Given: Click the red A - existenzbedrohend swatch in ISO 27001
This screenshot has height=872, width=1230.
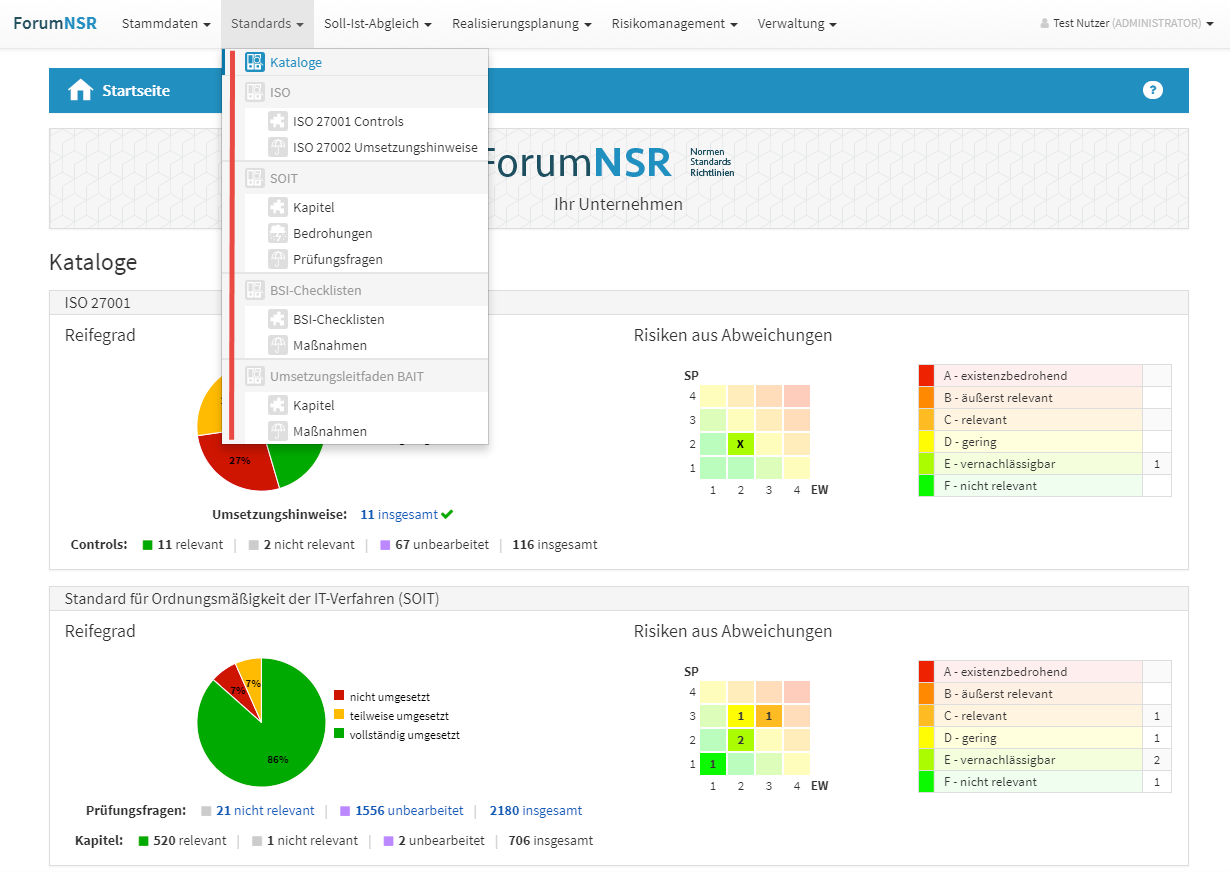Looking at the screenshot, I should (x=926, y=376).
